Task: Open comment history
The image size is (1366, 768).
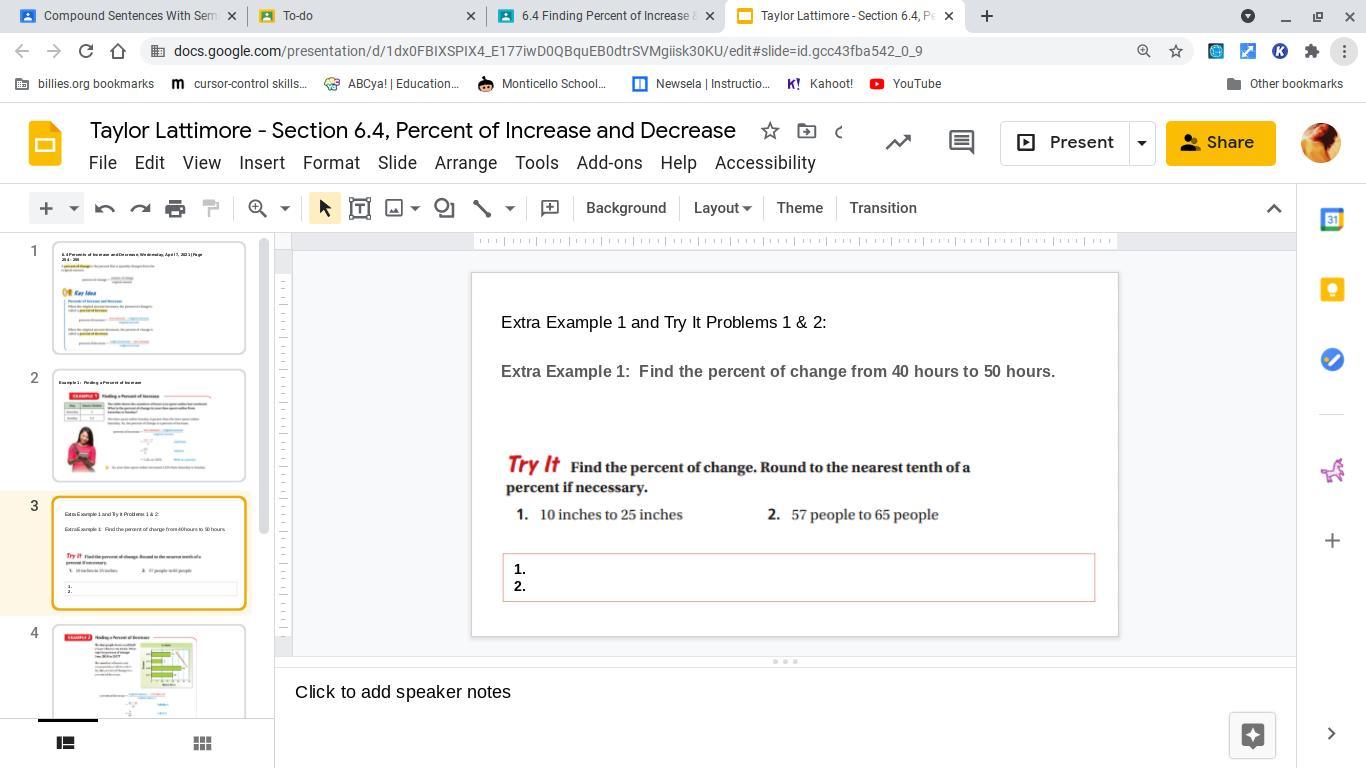Action: pyautogui.click(x=961, y=143)
